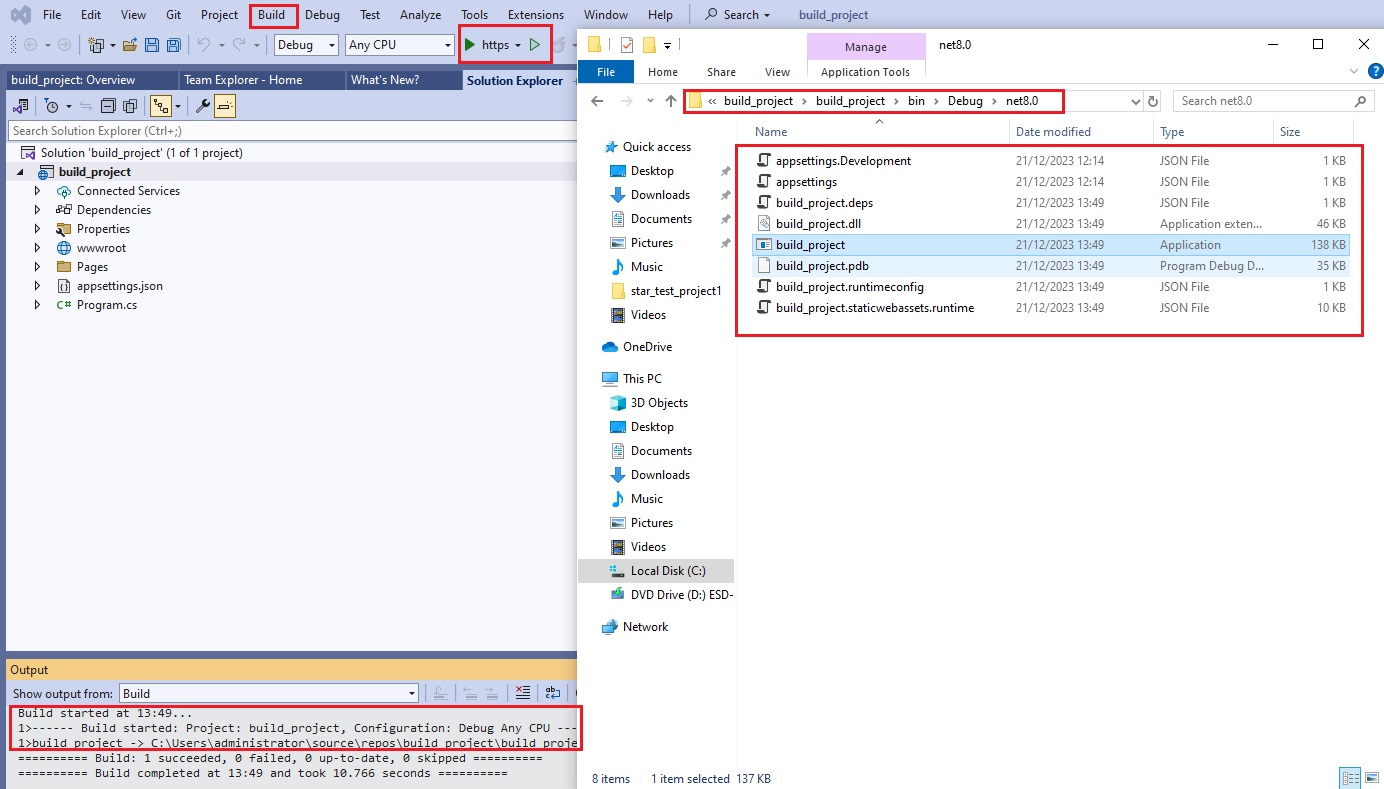Open the Debug menu

(322, 15)
